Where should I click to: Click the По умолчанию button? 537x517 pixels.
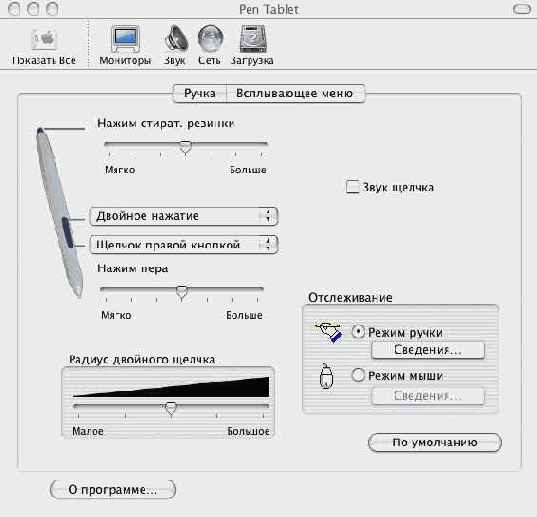click(435, 442)
